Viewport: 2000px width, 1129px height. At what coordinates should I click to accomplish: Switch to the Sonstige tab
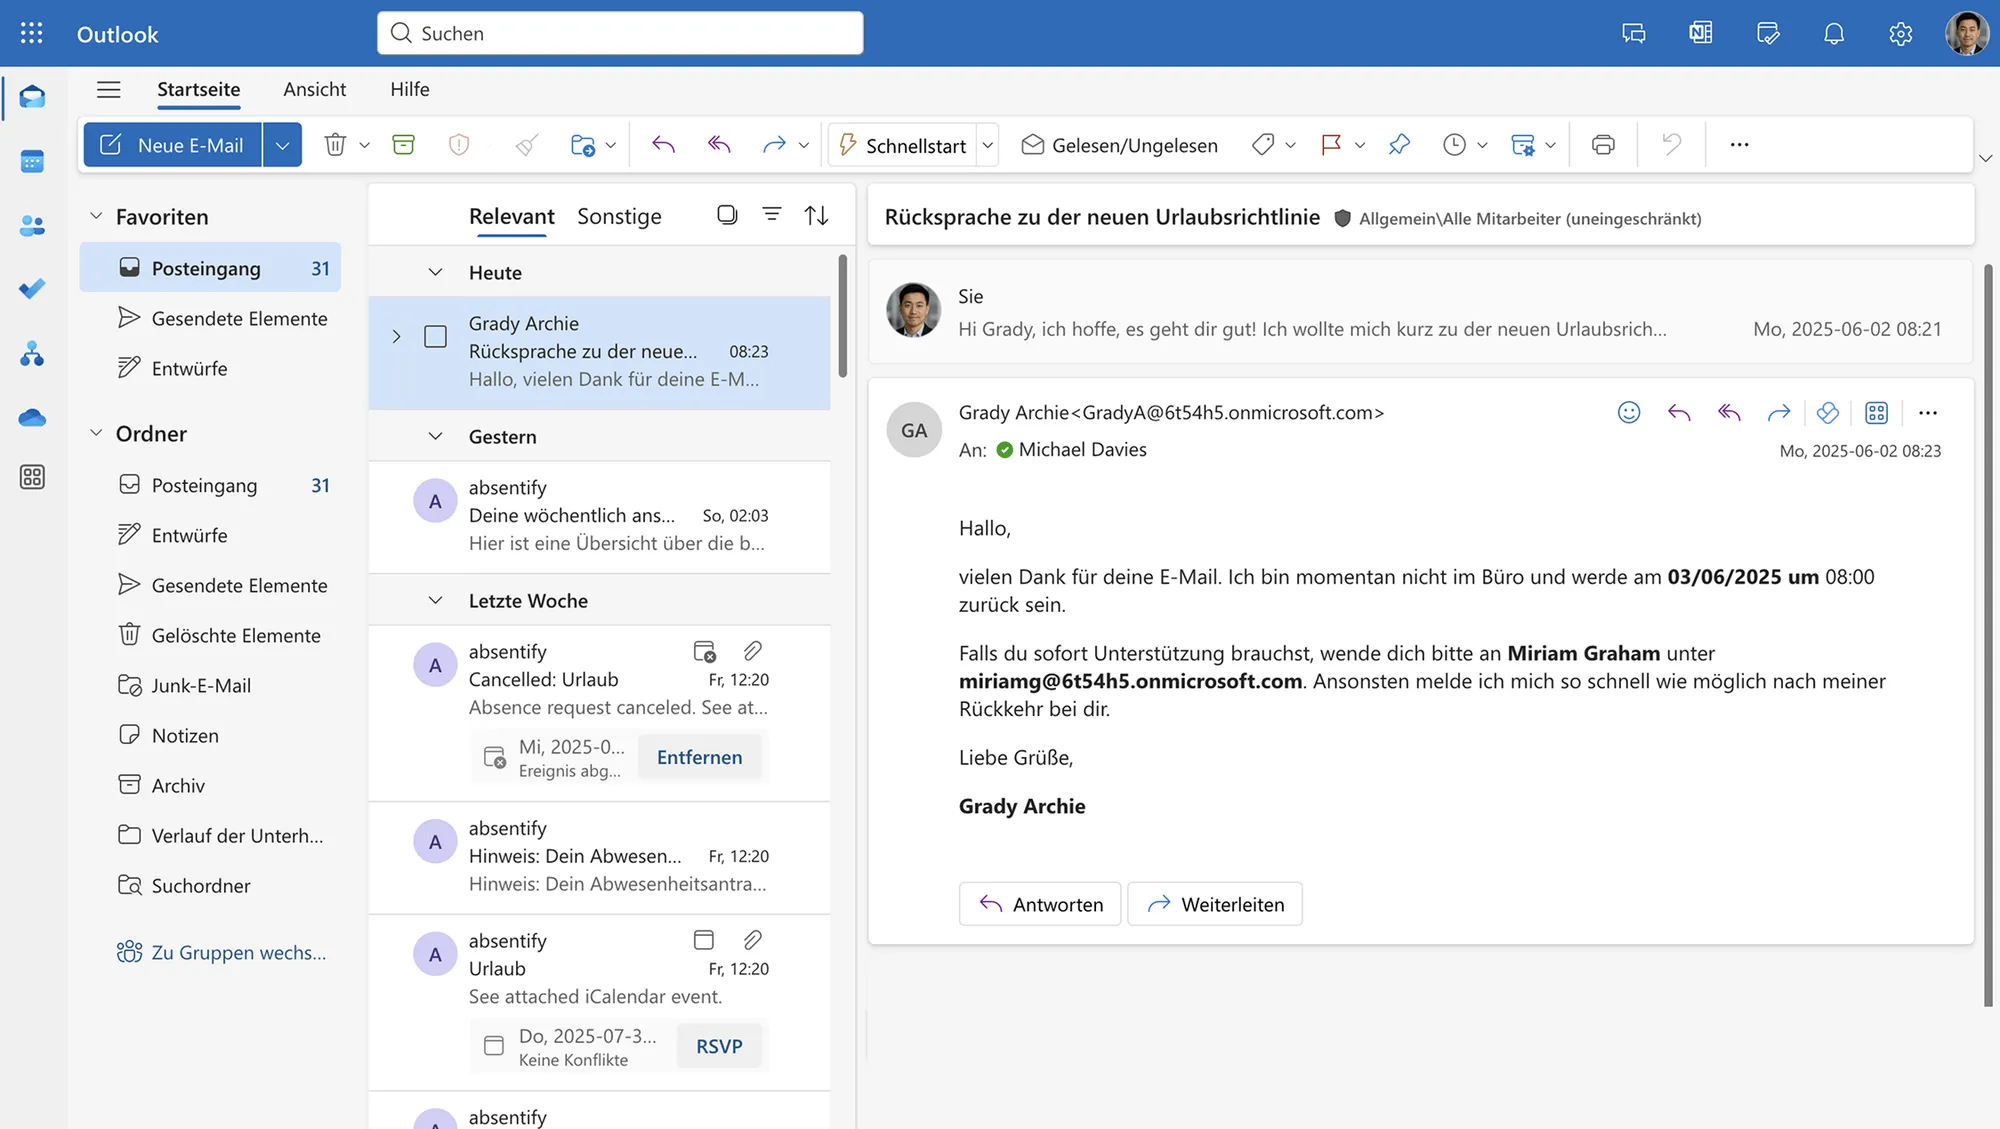pos(619,216)
